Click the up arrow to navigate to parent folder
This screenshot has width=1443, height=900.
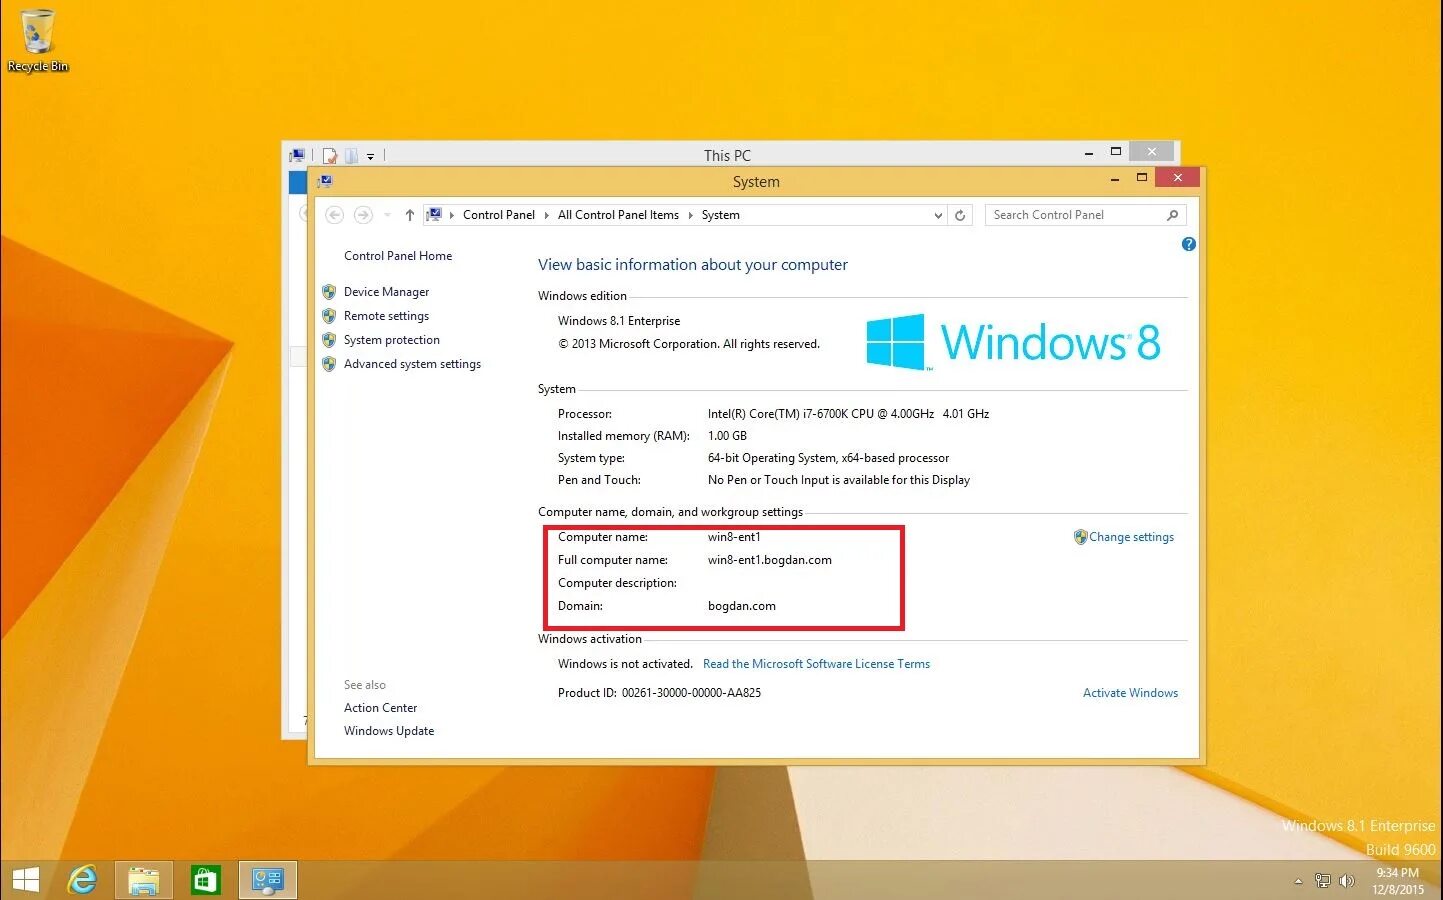[x=410, y=214]
